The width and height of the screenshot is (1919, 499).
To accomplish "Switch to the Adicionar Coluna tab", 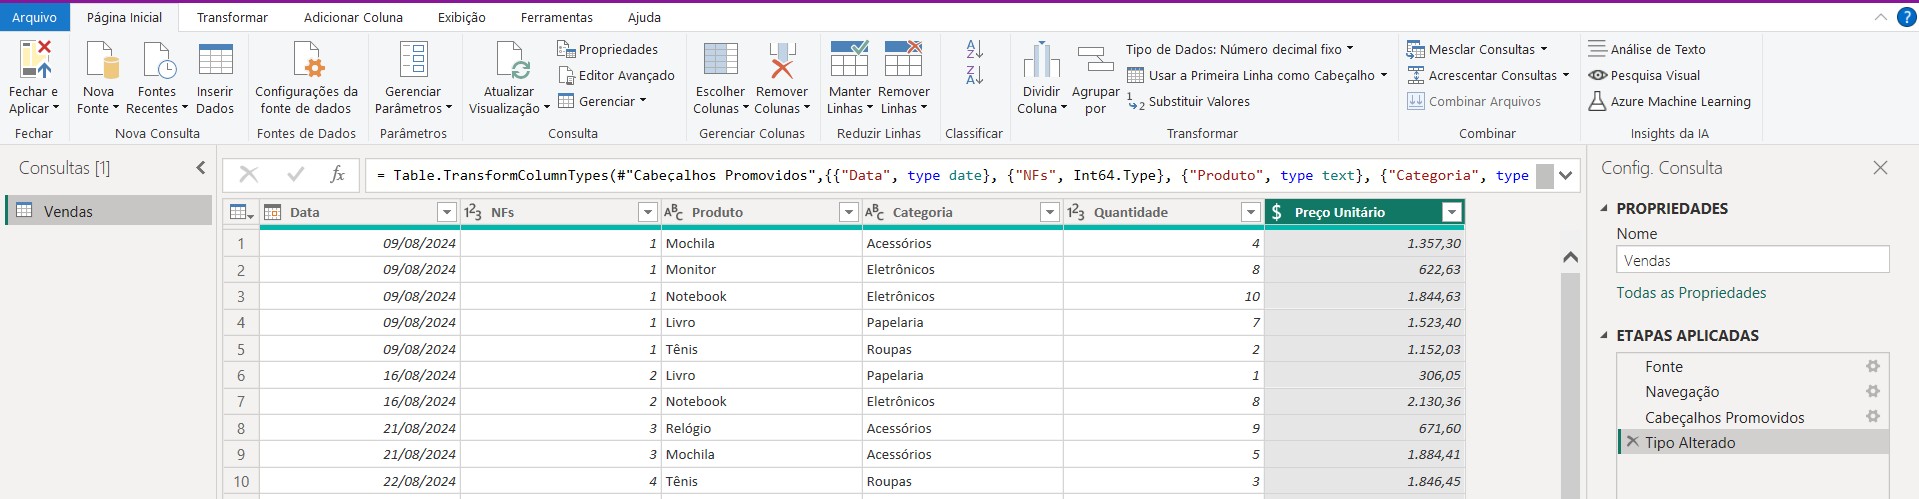I will pos(353,17).
